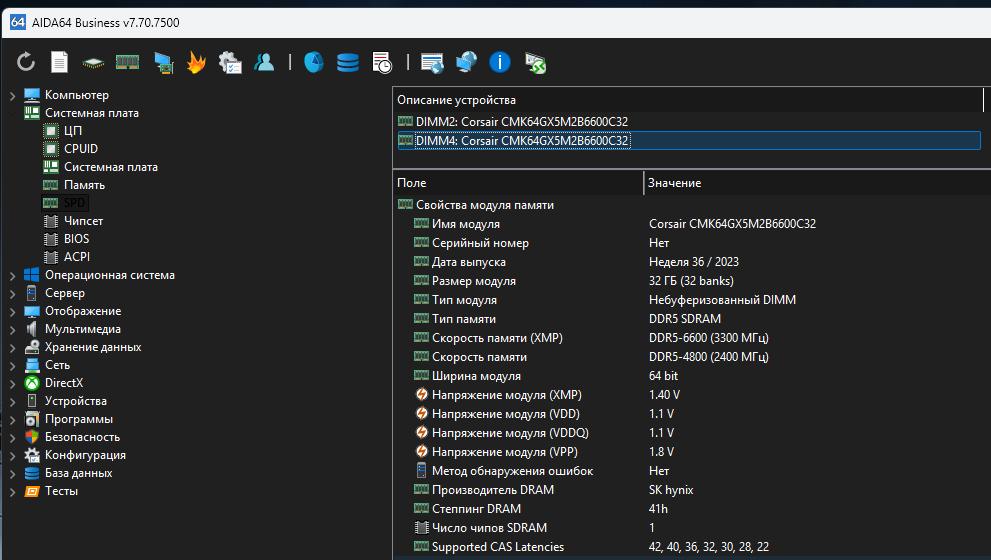
Task: Select the ACPI tree item
Action: 76,257
